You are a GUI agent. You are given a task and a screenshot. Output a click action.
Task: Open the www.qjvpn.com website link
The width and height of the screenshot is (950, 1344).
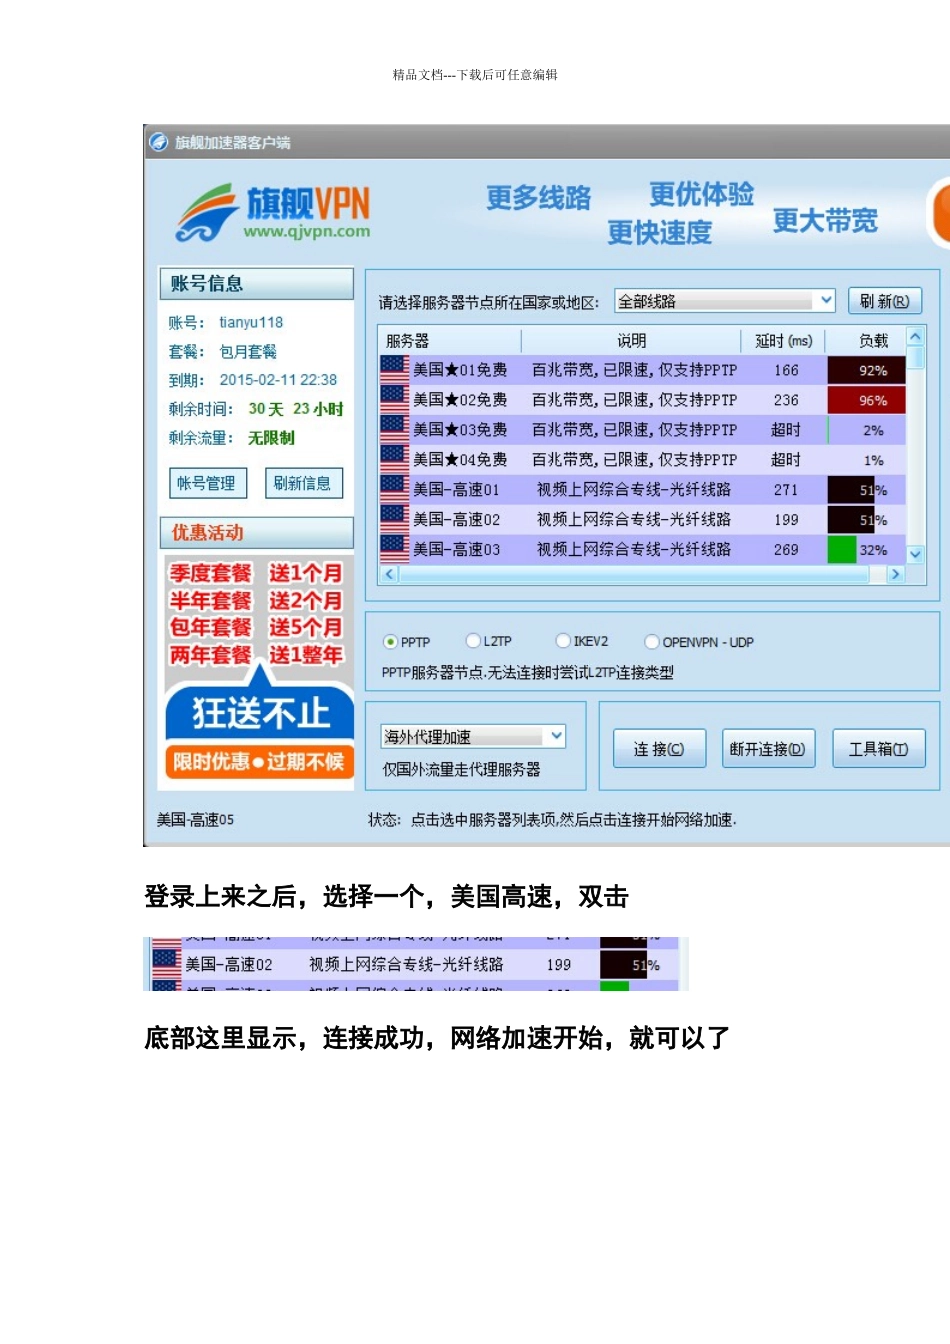coord(307,231)
